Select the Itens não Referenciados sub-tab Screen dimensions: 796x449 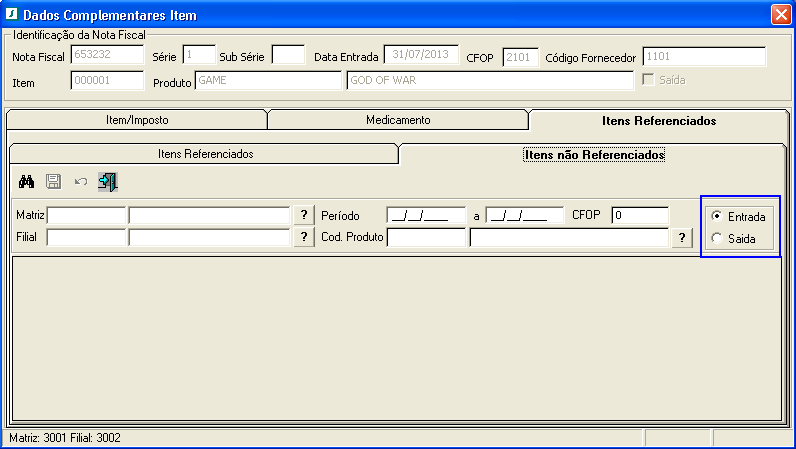point(594,155)
